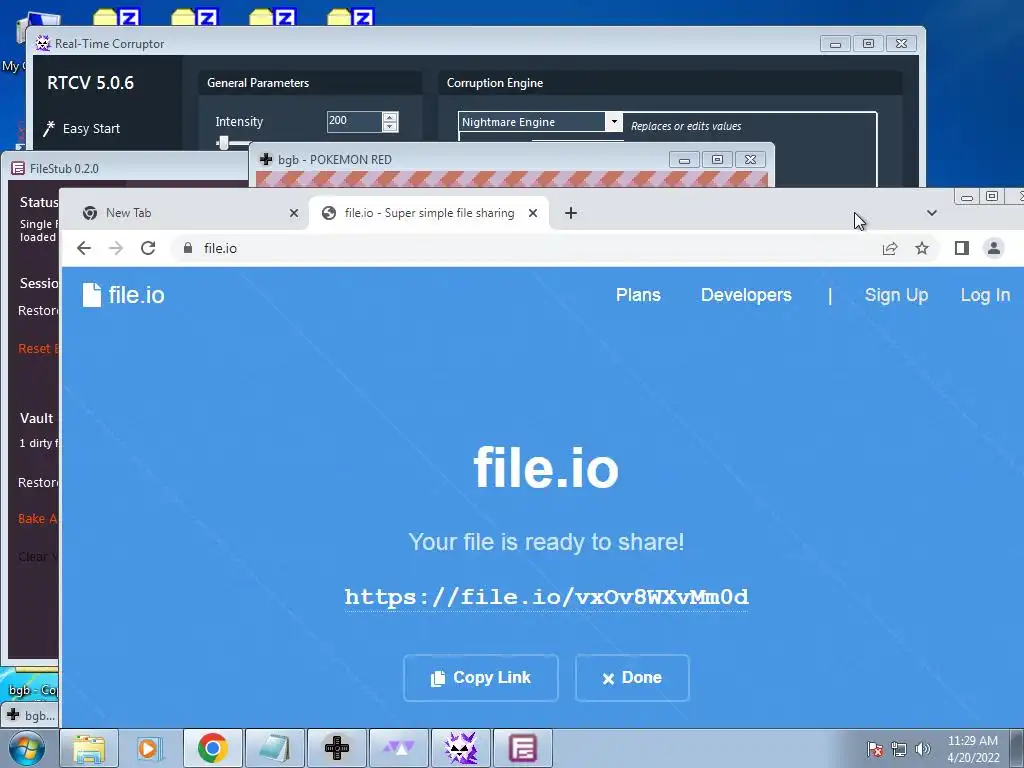1024x768 pixels.
Task: Open Windows Explorer from taskbar
Action: (x=89, y=748)
